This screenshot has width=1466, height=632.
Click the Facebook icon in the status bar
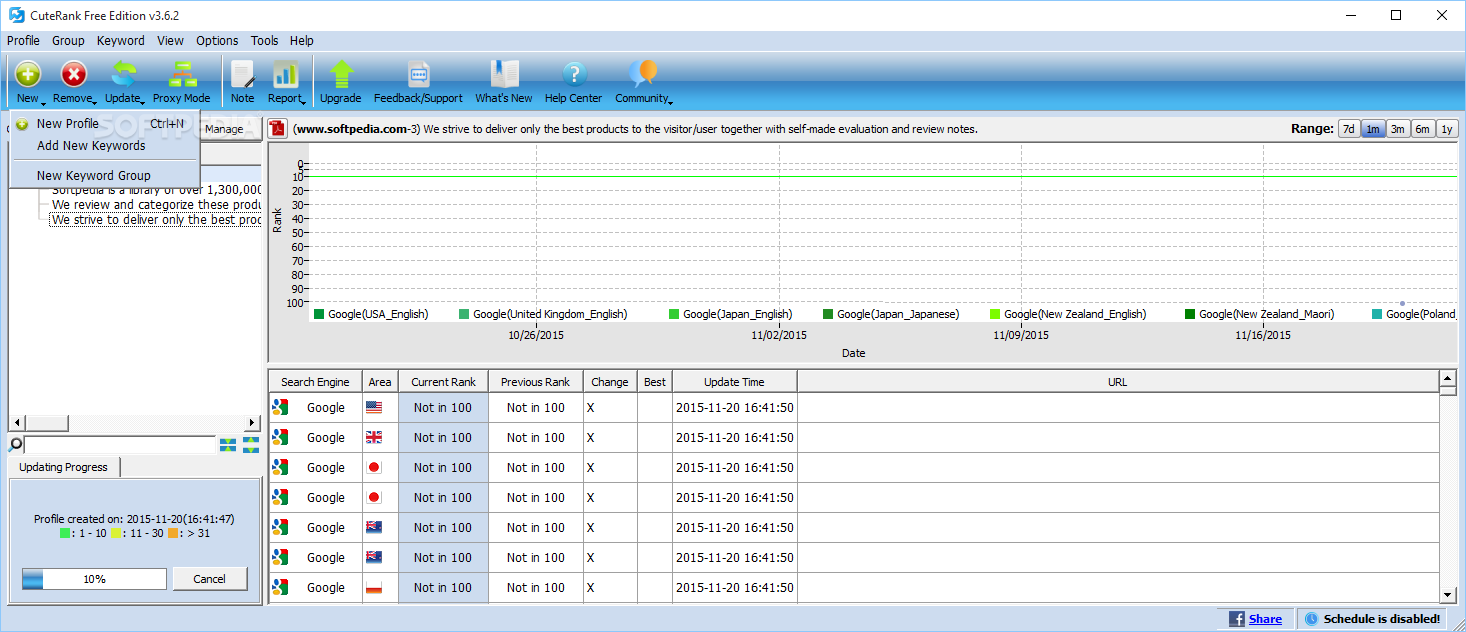click(1237, 619)
